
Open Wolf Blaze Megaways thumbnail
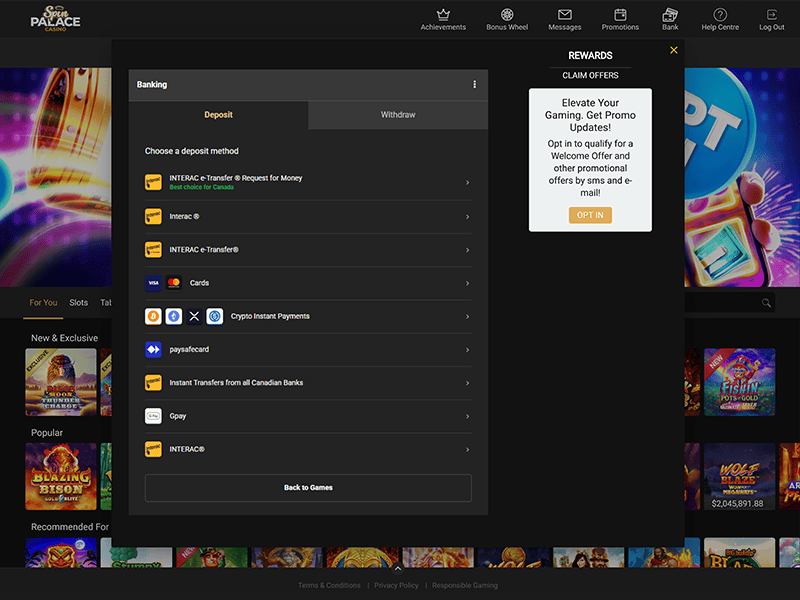tap(739, 477)
